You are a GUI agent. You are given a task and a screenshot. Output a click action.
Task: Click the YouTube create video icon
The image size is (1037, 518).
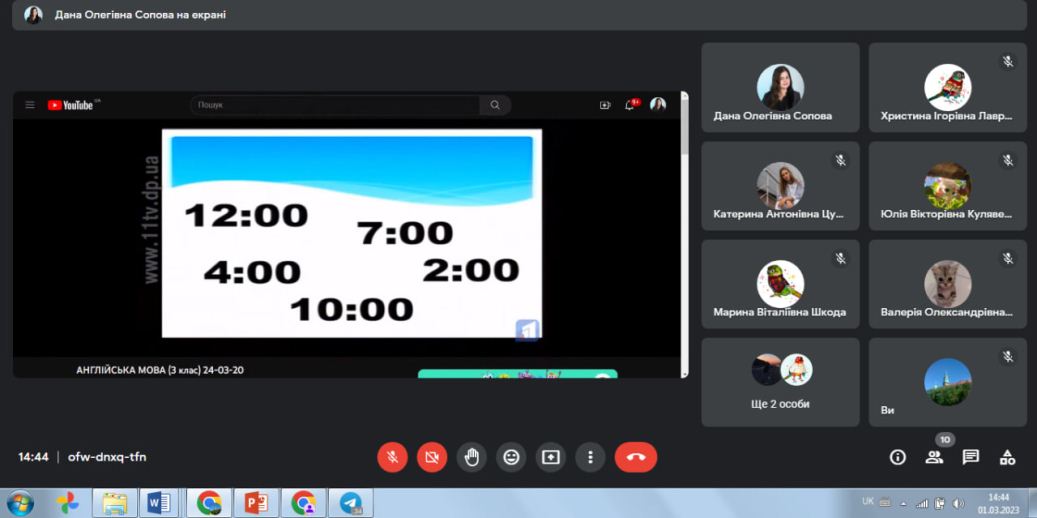pos(604,105)
